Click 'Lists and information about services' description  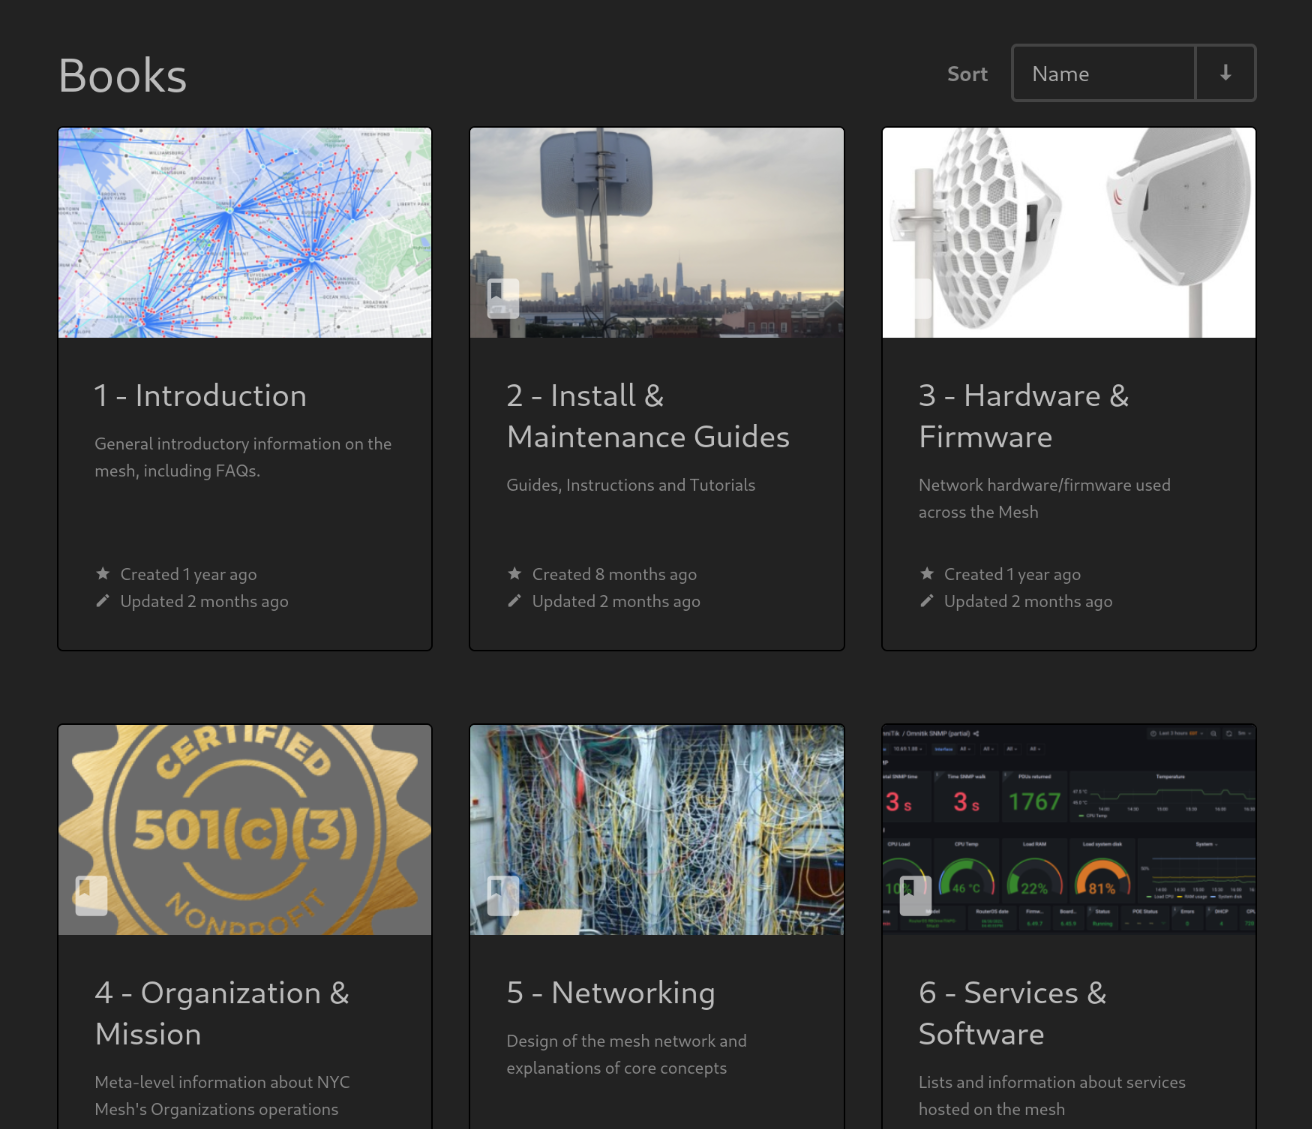[x=1052, y=1096]
